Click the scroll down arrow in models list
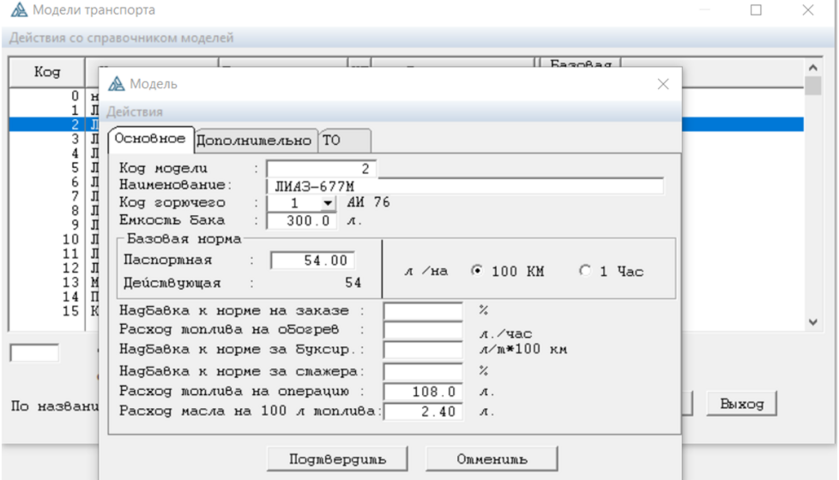Screen dimensions: 839x480 pos(813,322)
